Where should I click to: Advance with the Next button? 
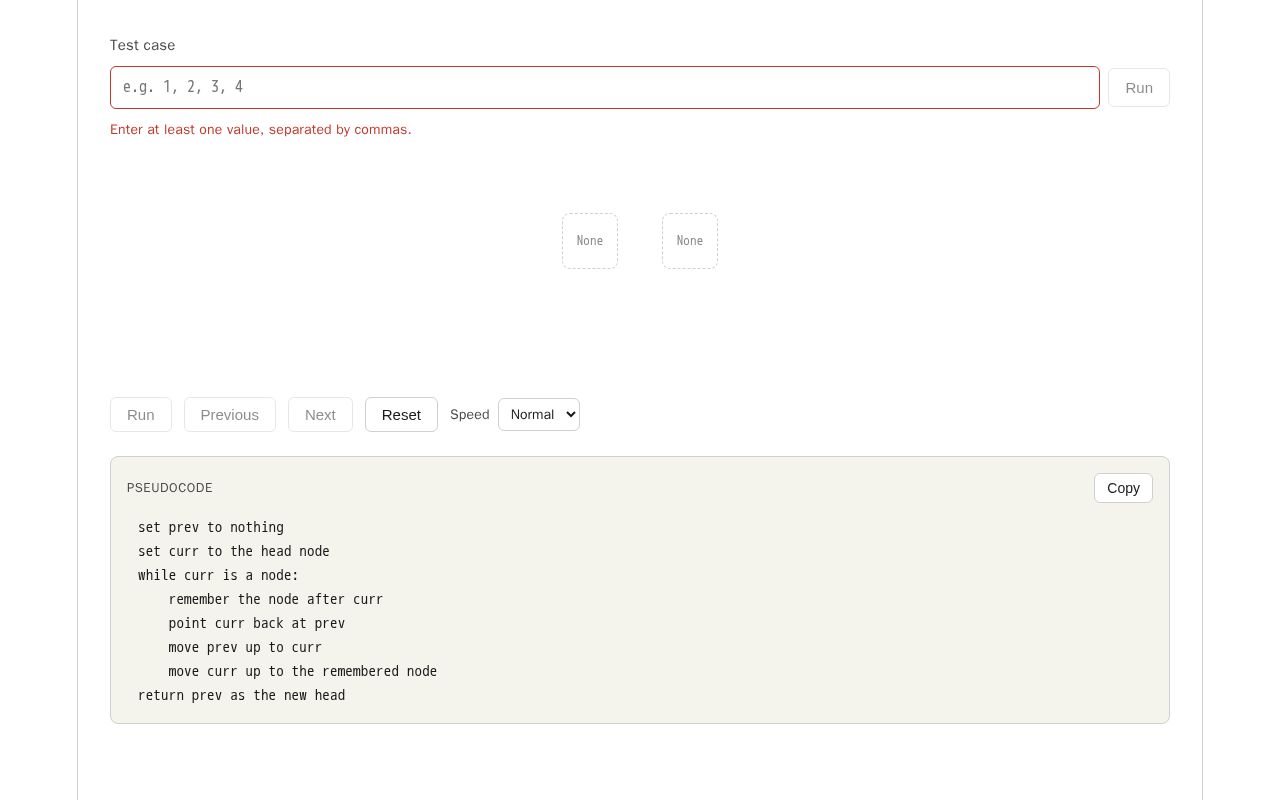click(320, 414)
